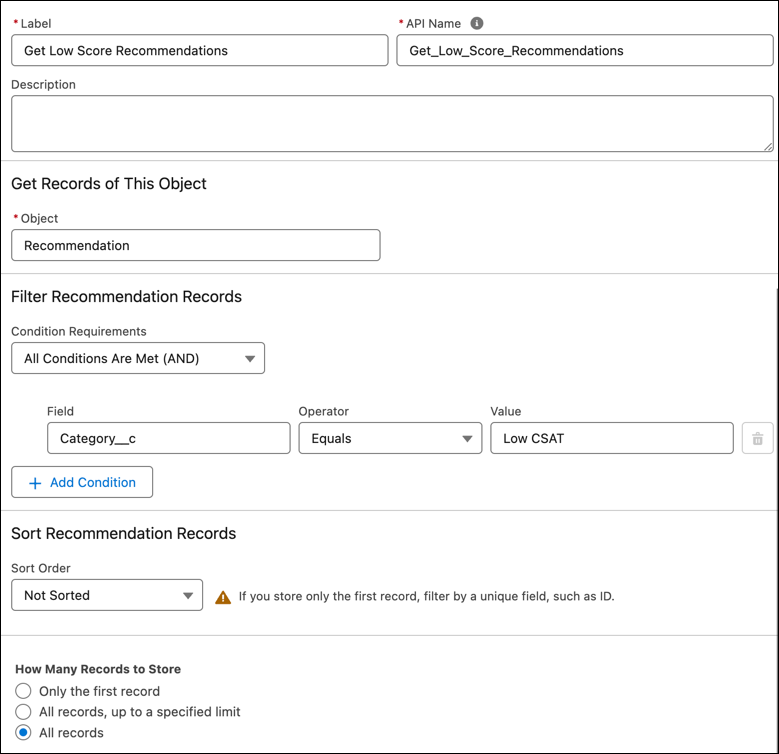
Task: Select Only the first record option
Action: tap(23, 691)
